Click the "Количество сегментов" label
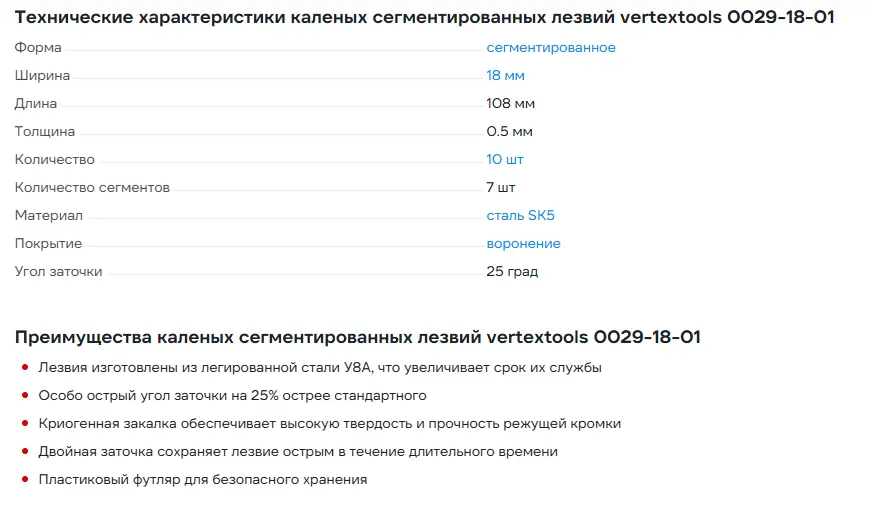The width and height of the screenshot is (872, 509). [x=92, y=188]
